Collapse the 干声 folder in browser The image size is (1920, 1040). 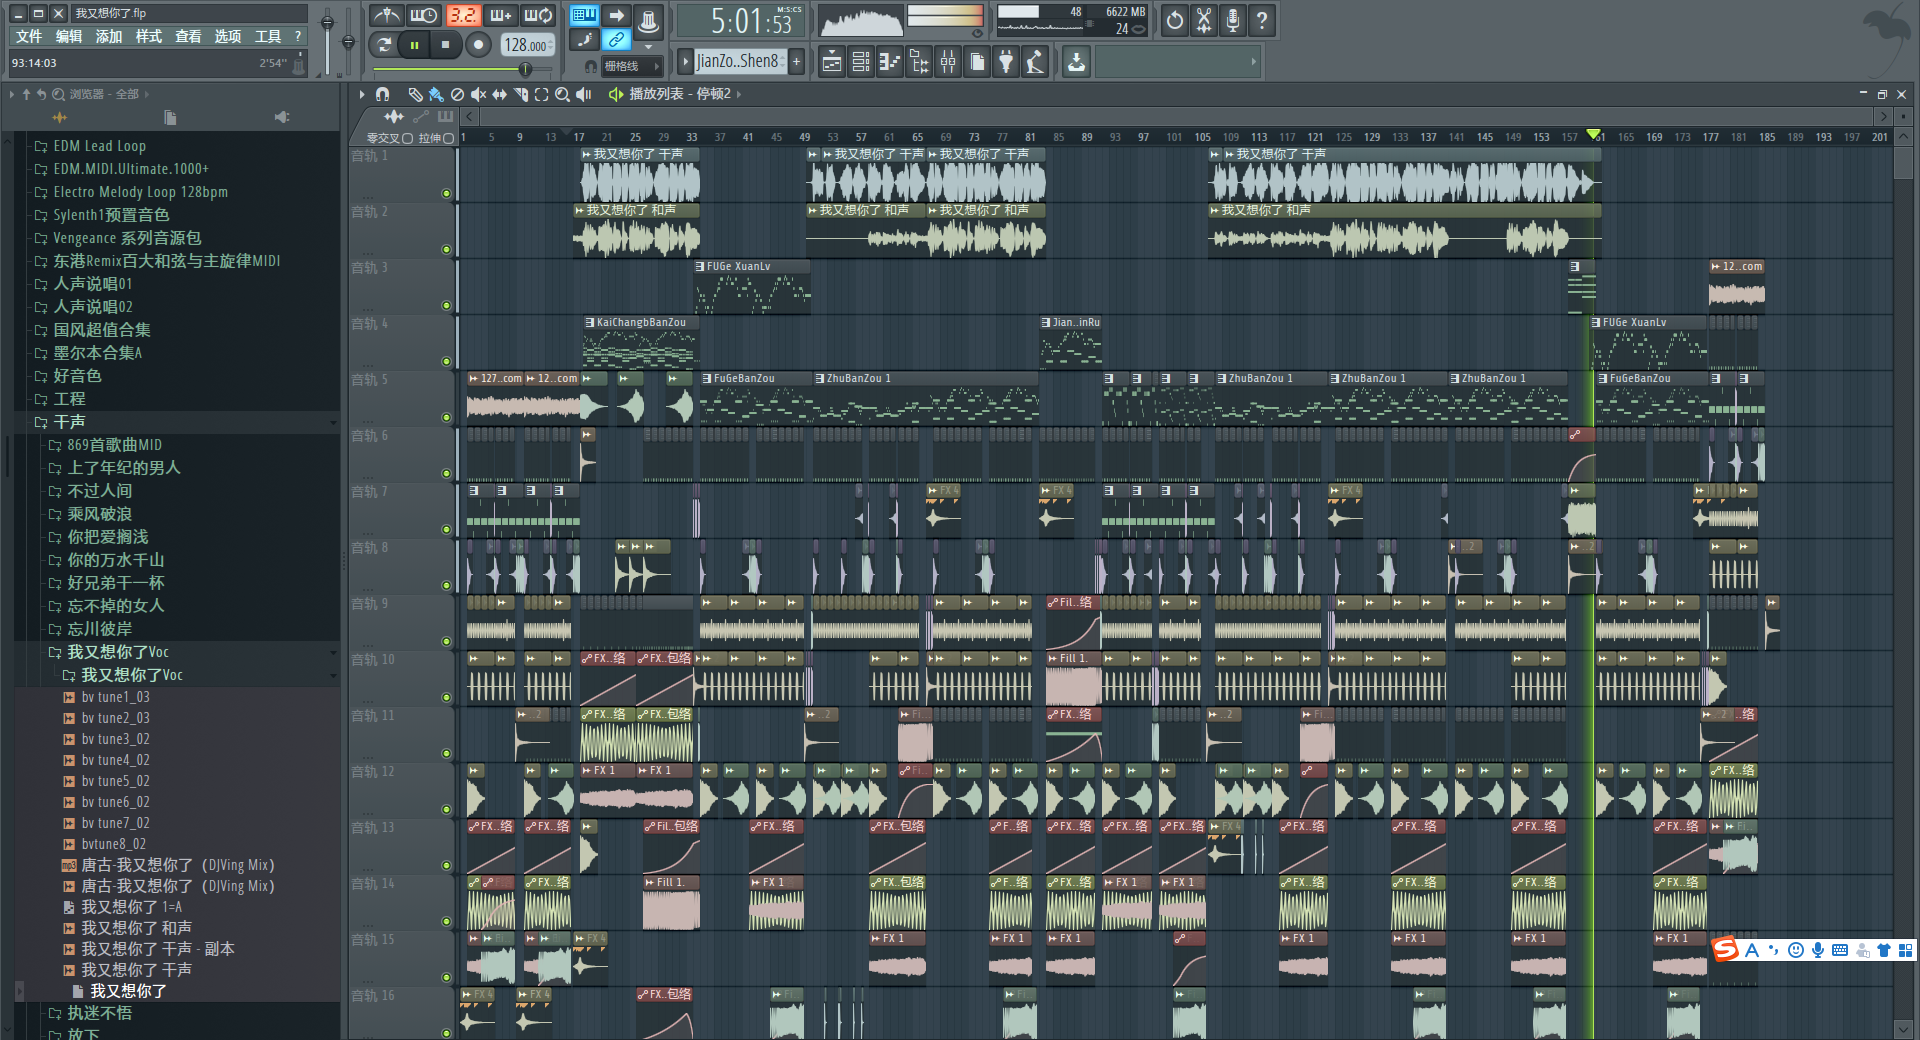(x=70, y=422)
